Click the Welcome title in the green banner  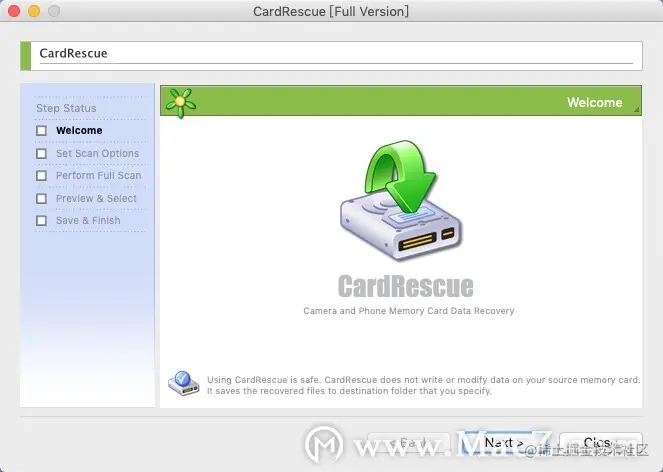595,102
